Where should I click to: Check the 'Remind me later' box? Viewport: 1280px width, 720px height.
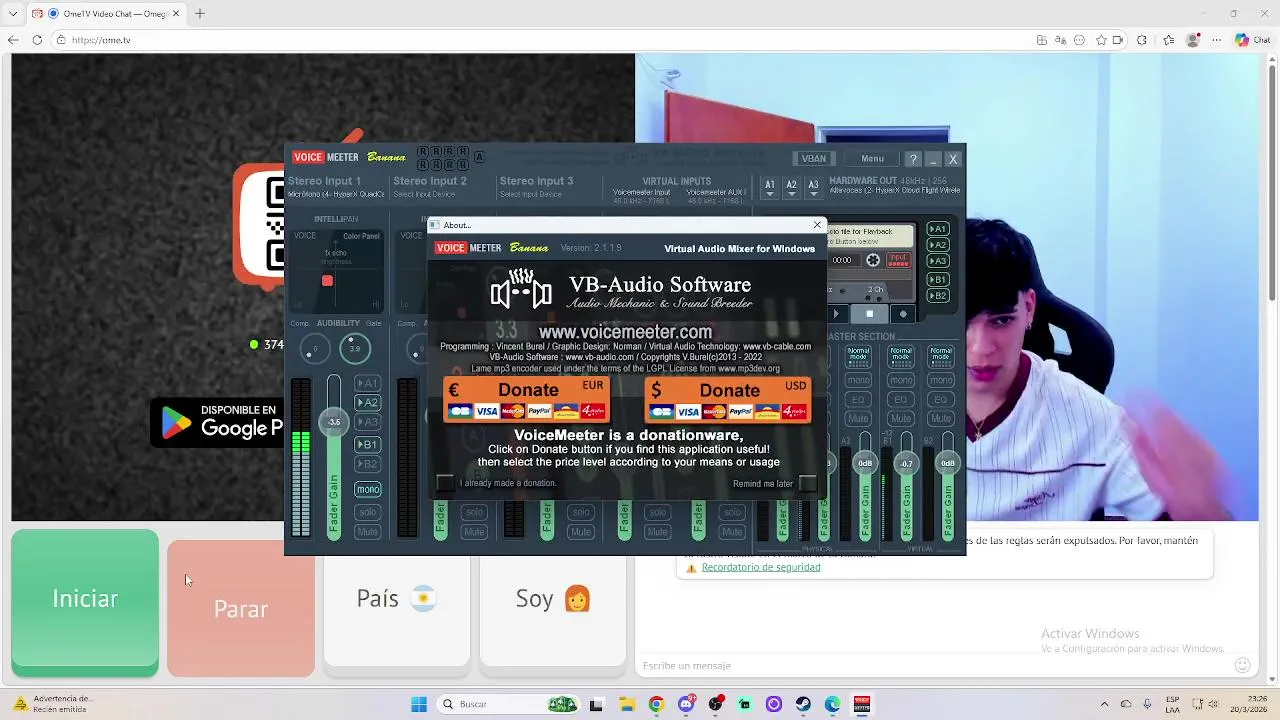pos(808,483)
